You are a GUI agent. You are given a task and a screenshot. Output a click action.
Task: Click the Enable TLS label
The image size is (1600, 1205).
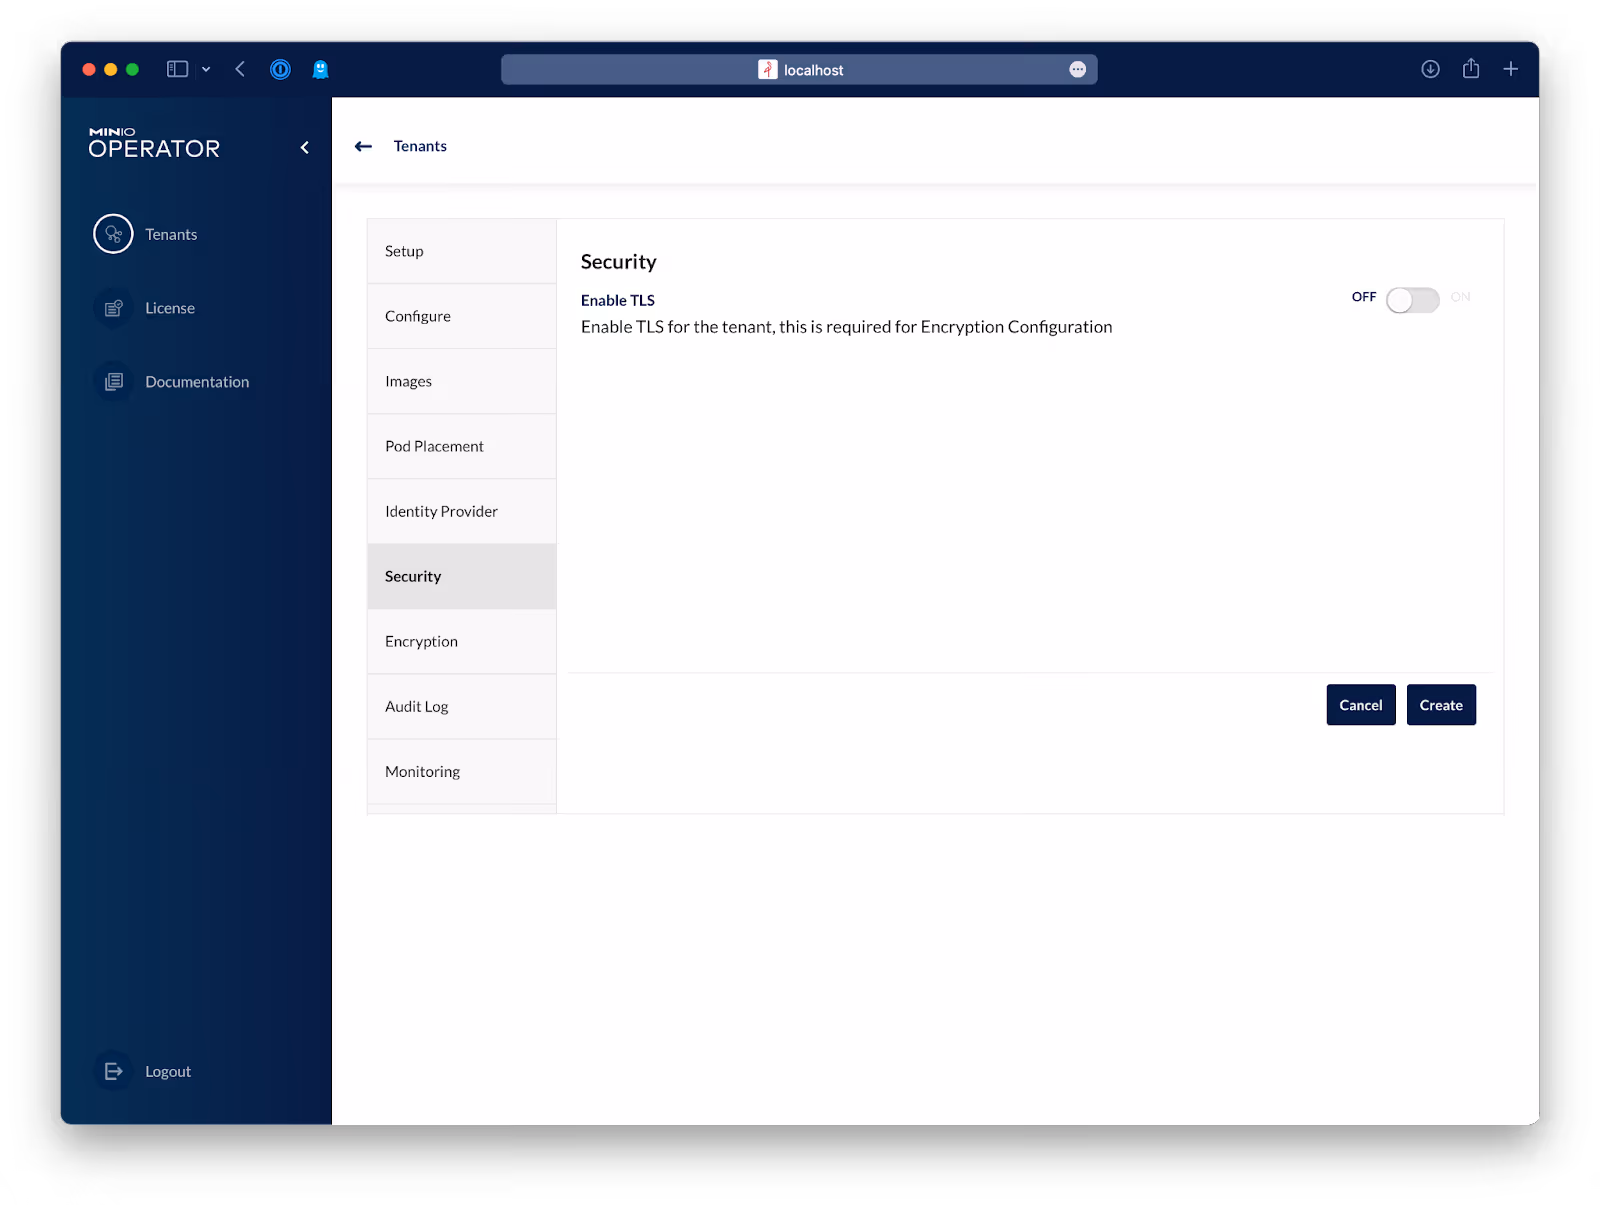(618, 300)
